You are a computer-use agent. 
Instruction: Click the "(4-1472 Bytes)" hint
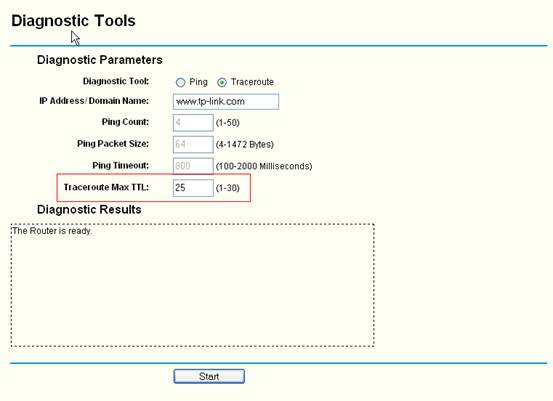tap(245, 145)
